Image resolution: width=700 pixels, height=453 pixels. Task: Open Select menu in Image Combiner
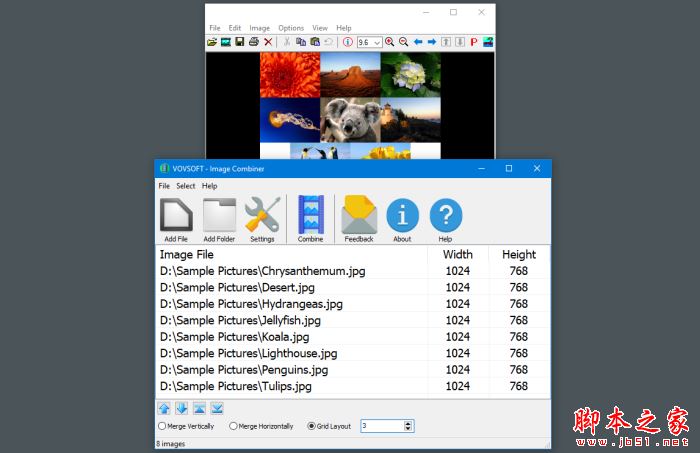point(186,186)
